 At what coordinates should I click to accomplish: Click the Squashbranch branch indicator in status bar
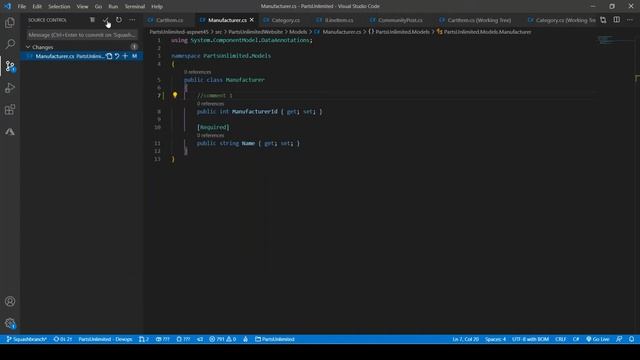click(27, 339)
